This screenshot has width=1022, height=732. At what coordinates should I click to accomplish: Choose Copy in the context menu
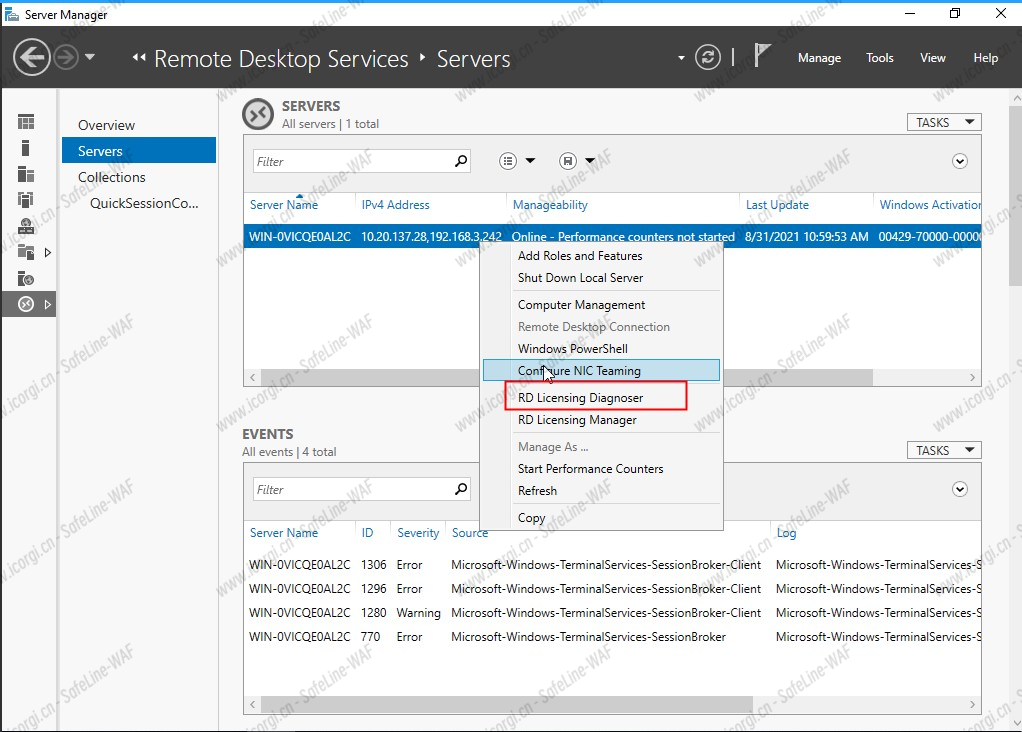531,518
